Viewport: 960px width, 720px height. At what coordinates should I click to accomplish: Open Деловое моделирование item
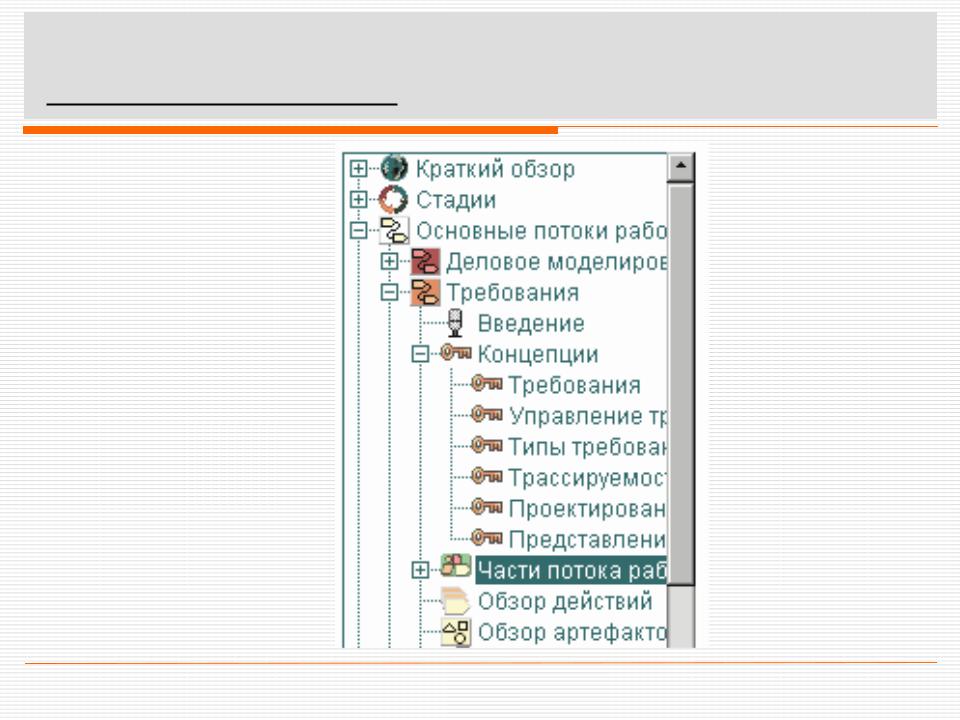pos(556,262)
